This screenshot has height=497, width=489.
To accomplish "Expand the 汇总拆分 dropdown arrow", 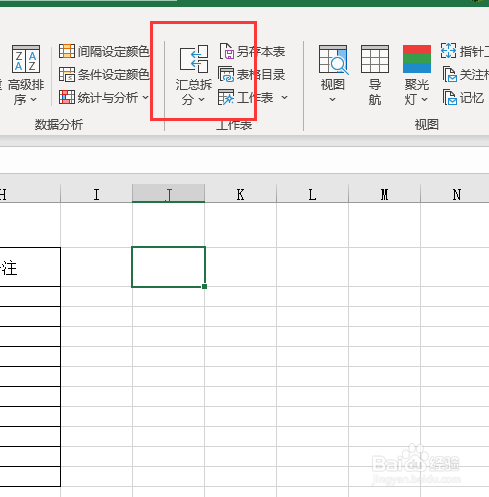I will pyautogui.click(x=202, y=99).
